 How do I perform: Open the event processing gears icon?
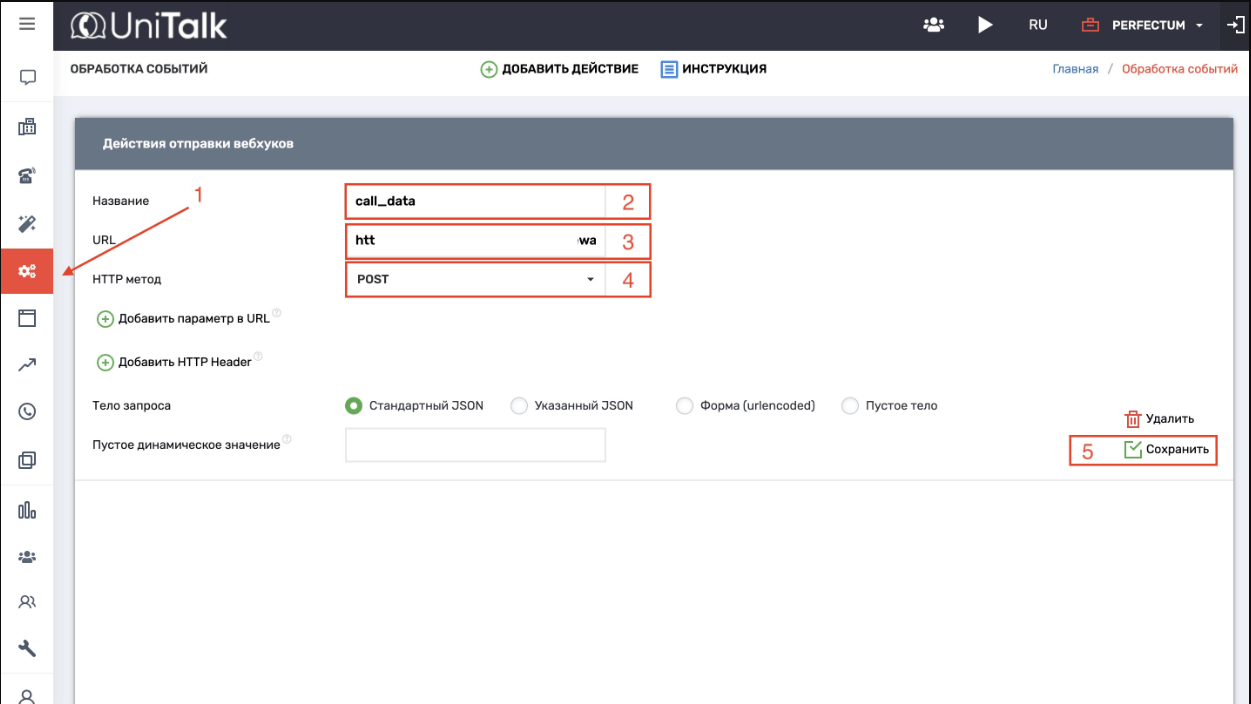(x=27, y=271)
